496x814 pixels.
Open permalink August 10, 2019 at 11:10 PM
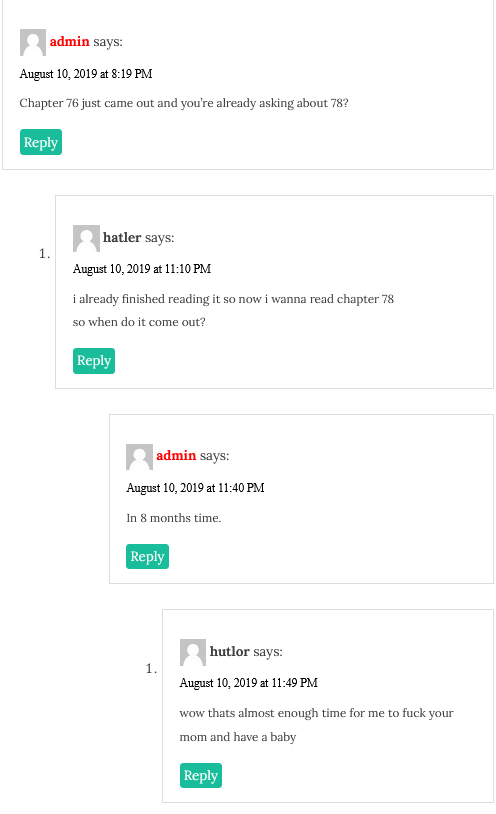(142, 269)
